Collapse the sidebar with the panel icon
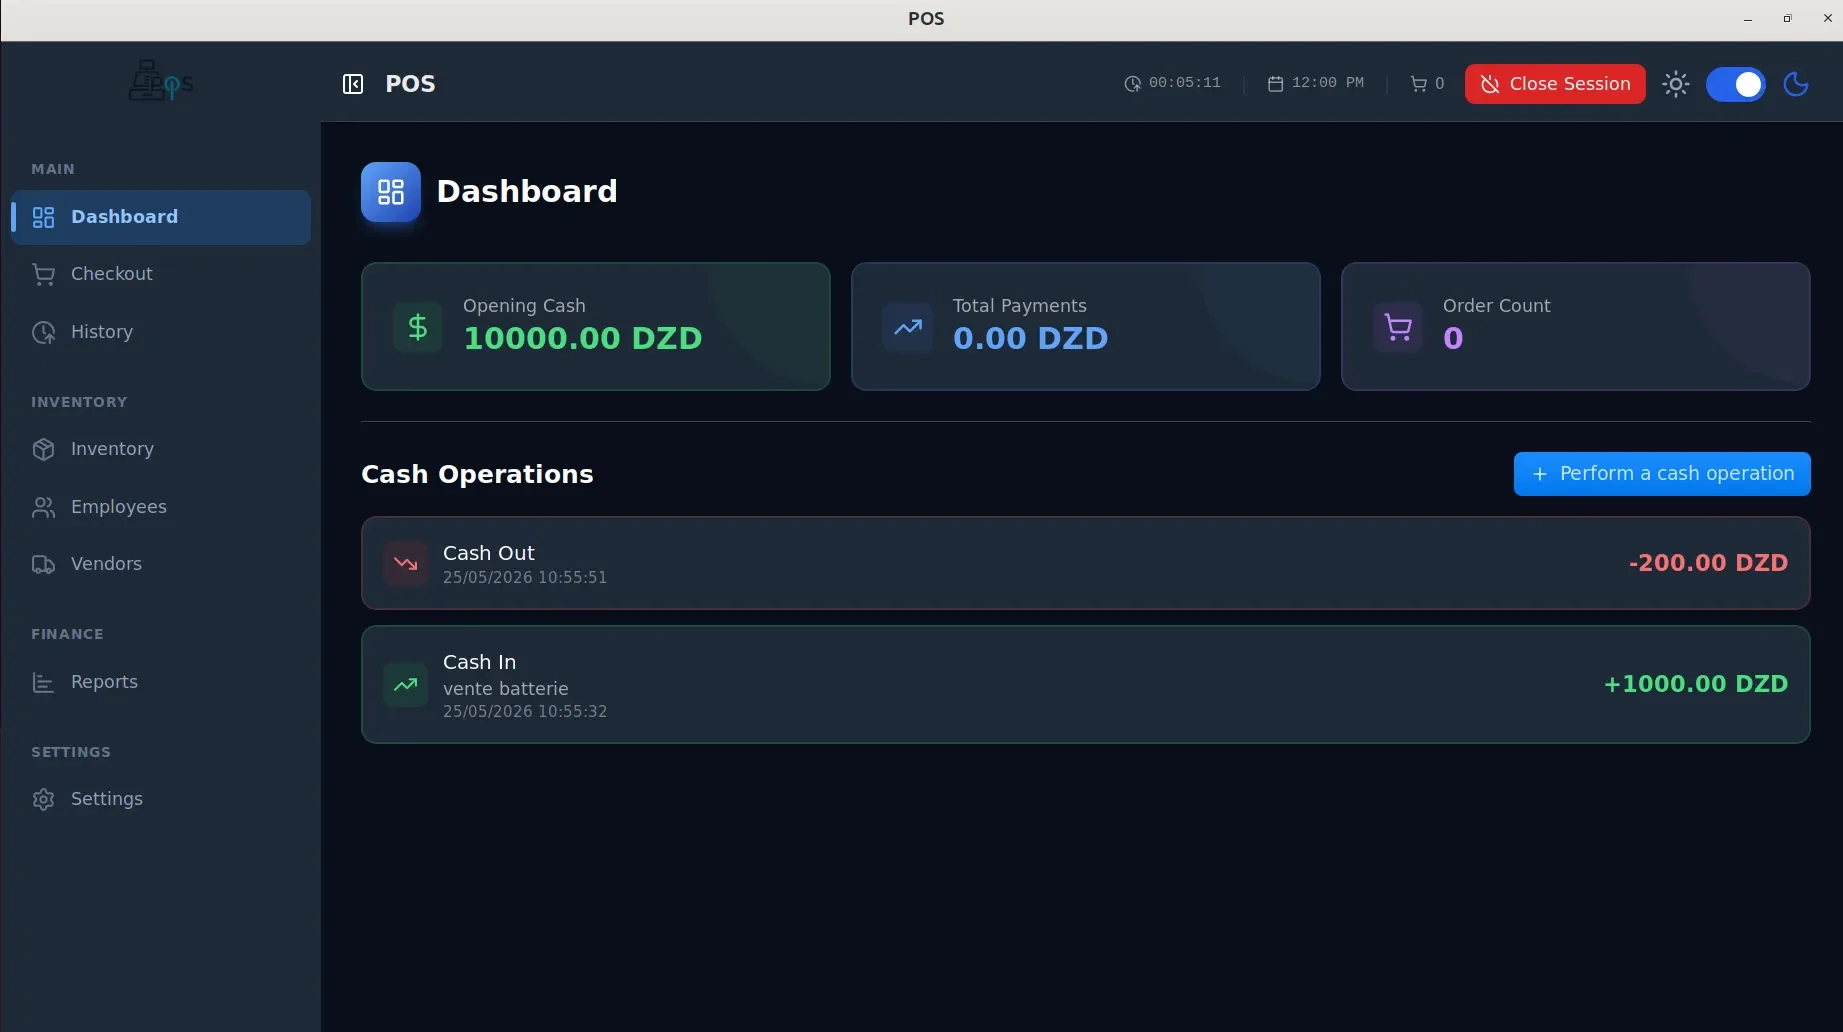This screenshot has width=1843, height=1032. coord(352,84)
